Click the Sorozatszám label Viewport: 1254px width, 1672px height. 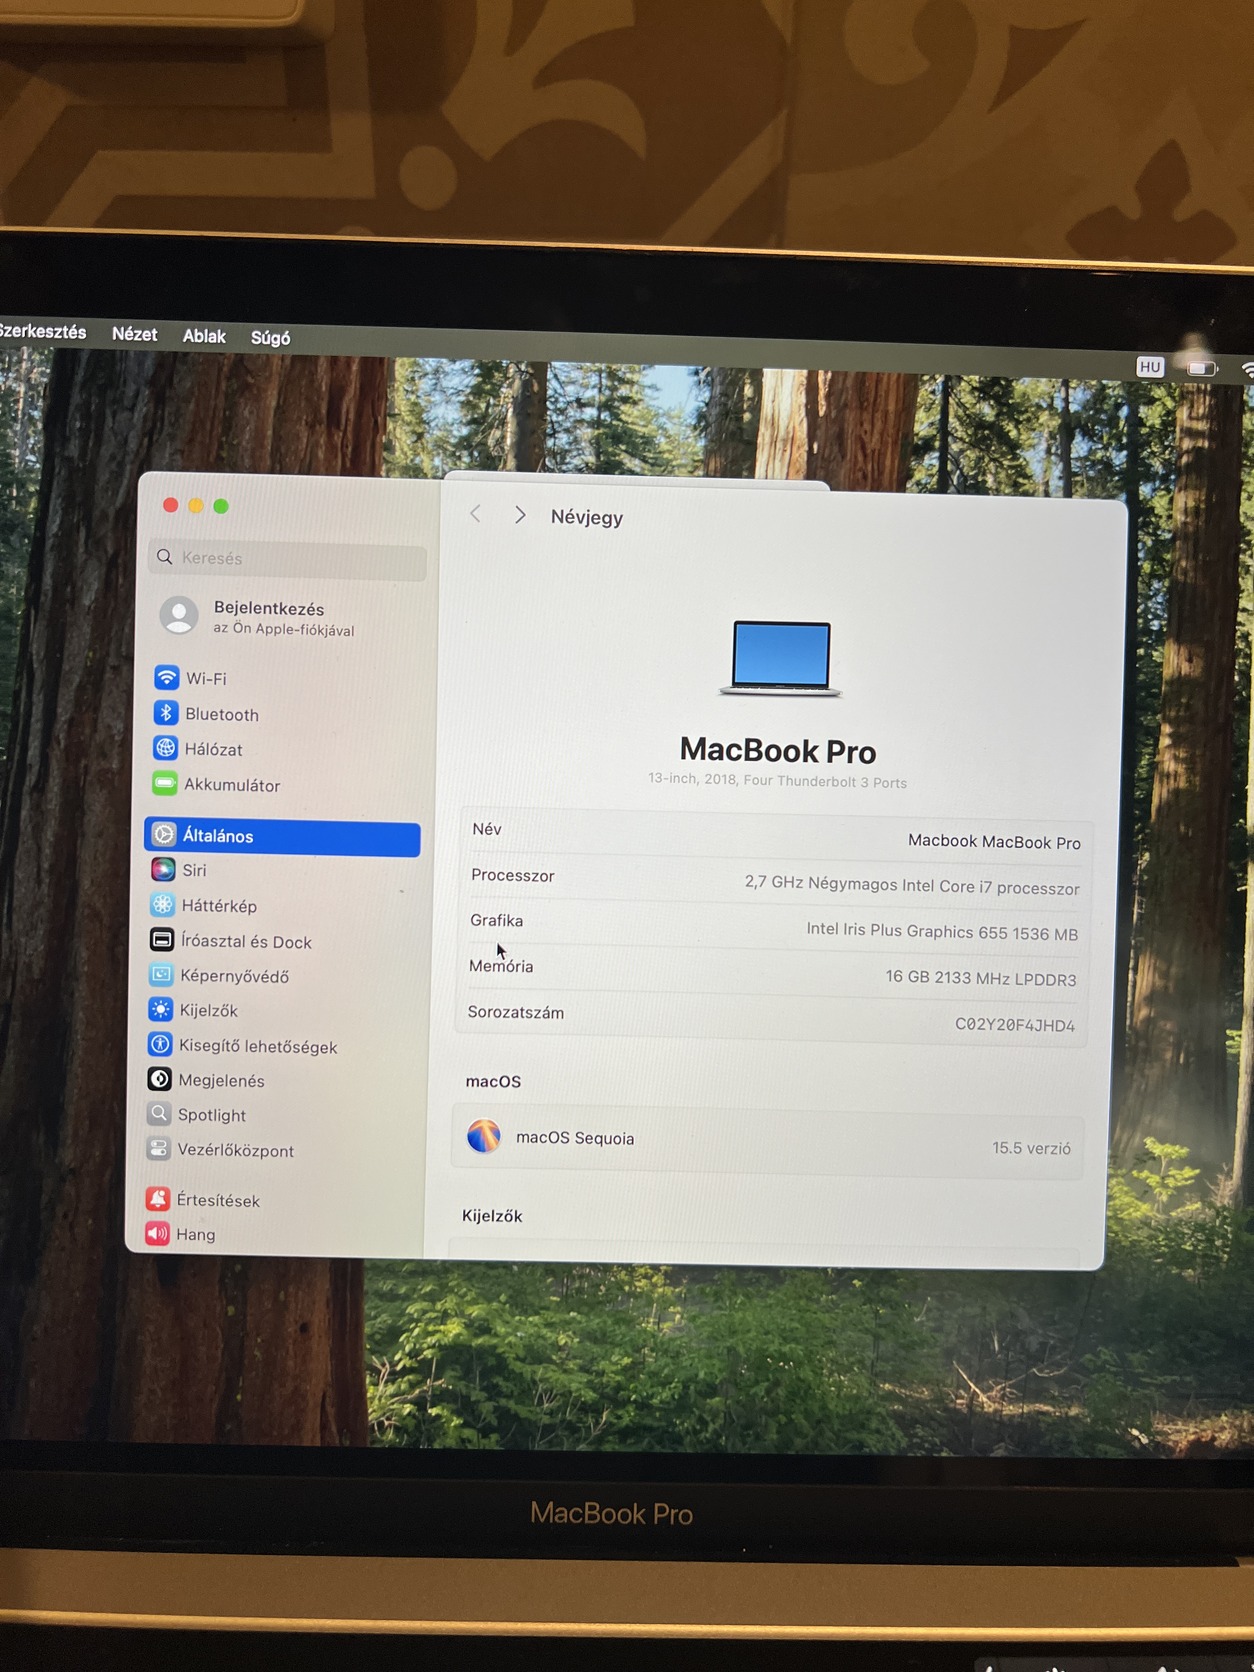515,1012
